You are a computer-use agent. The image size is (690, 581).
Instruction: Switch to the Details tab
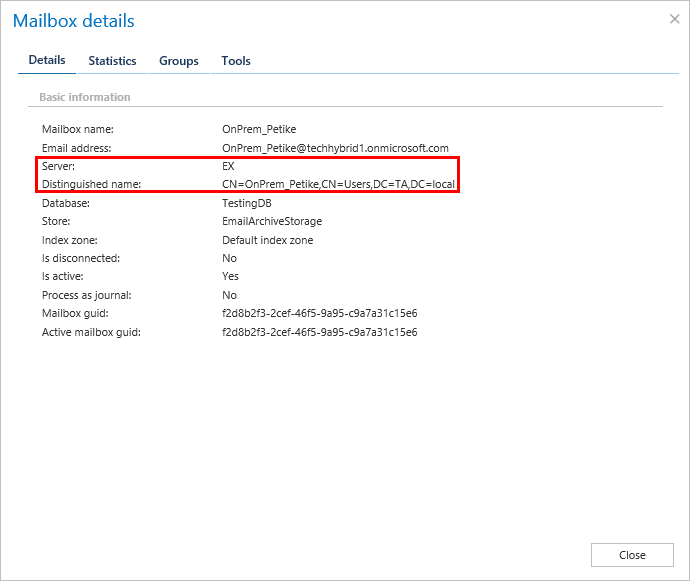click(47, 60)
